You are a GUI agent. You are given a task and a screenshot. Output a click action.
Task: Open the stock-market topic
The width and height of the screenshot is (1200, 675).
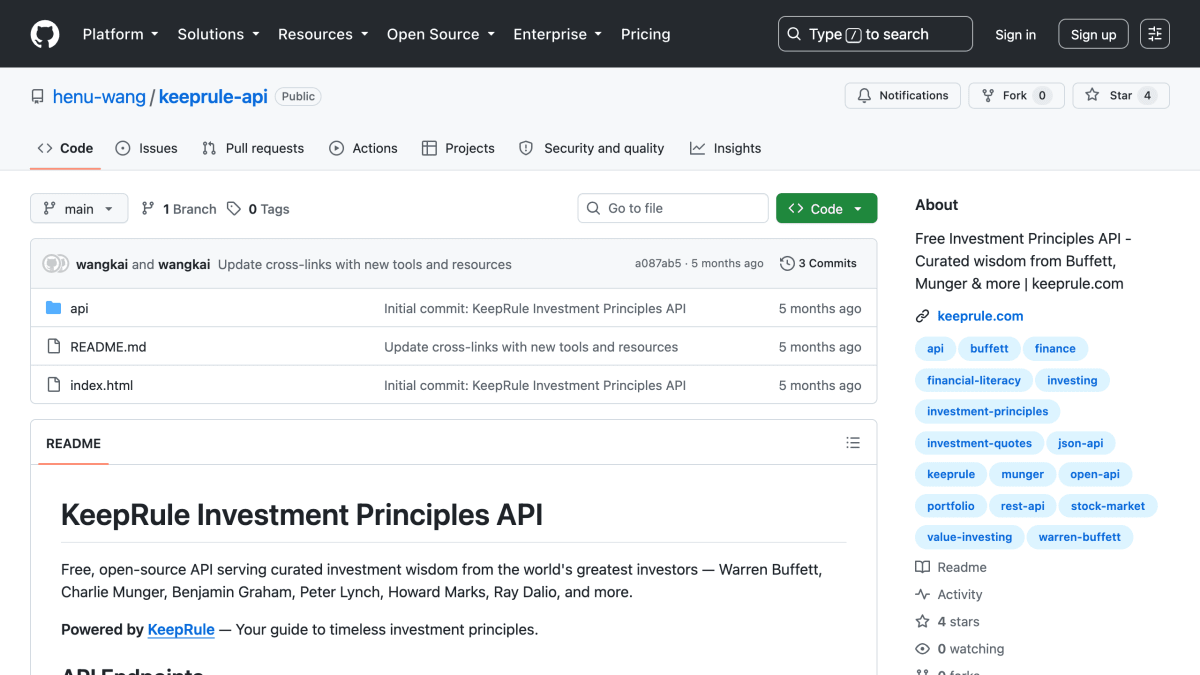tap(1108, 506)
